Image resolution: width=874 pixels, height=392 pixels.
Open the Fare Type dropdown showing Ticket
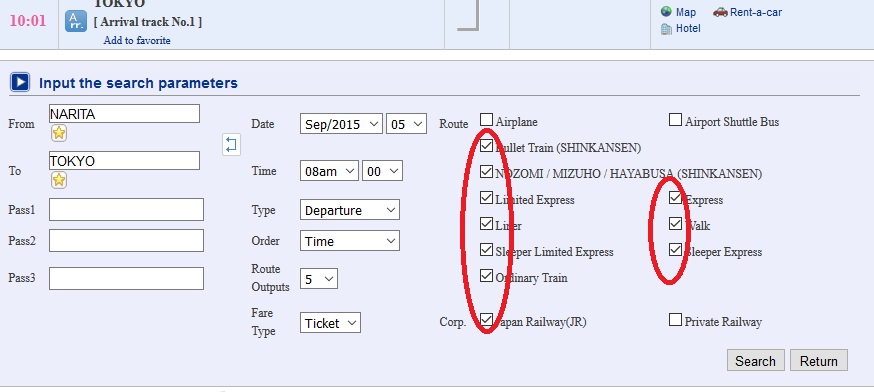pyautogui.click(x=330, y=323)
